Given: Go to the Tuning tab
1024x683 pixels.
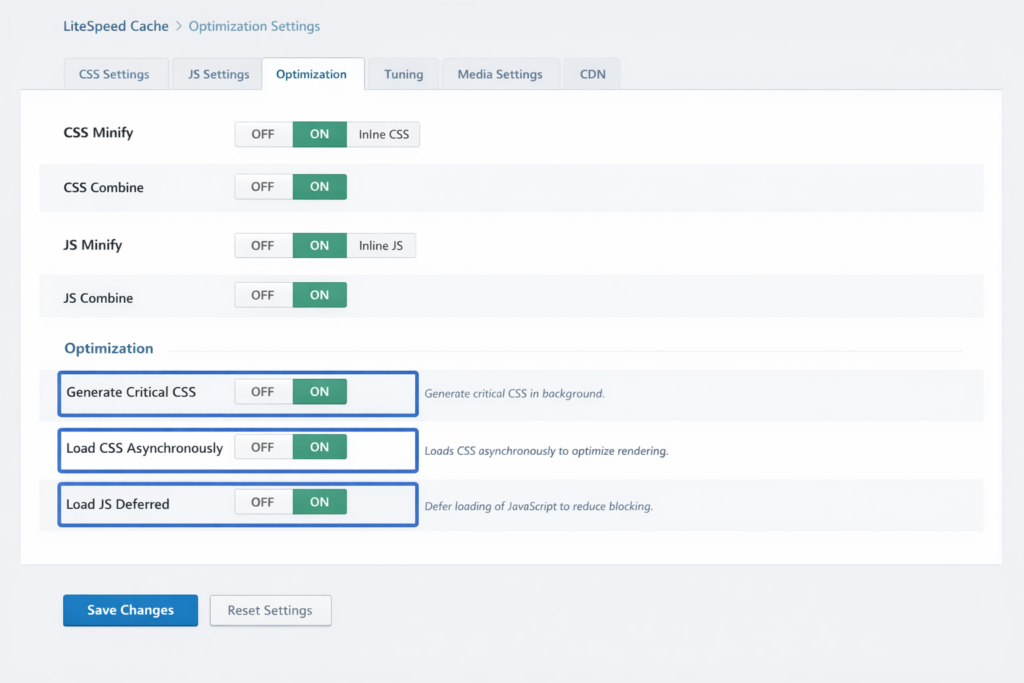Looking at the screenshot, I should (x=403, y=74).
